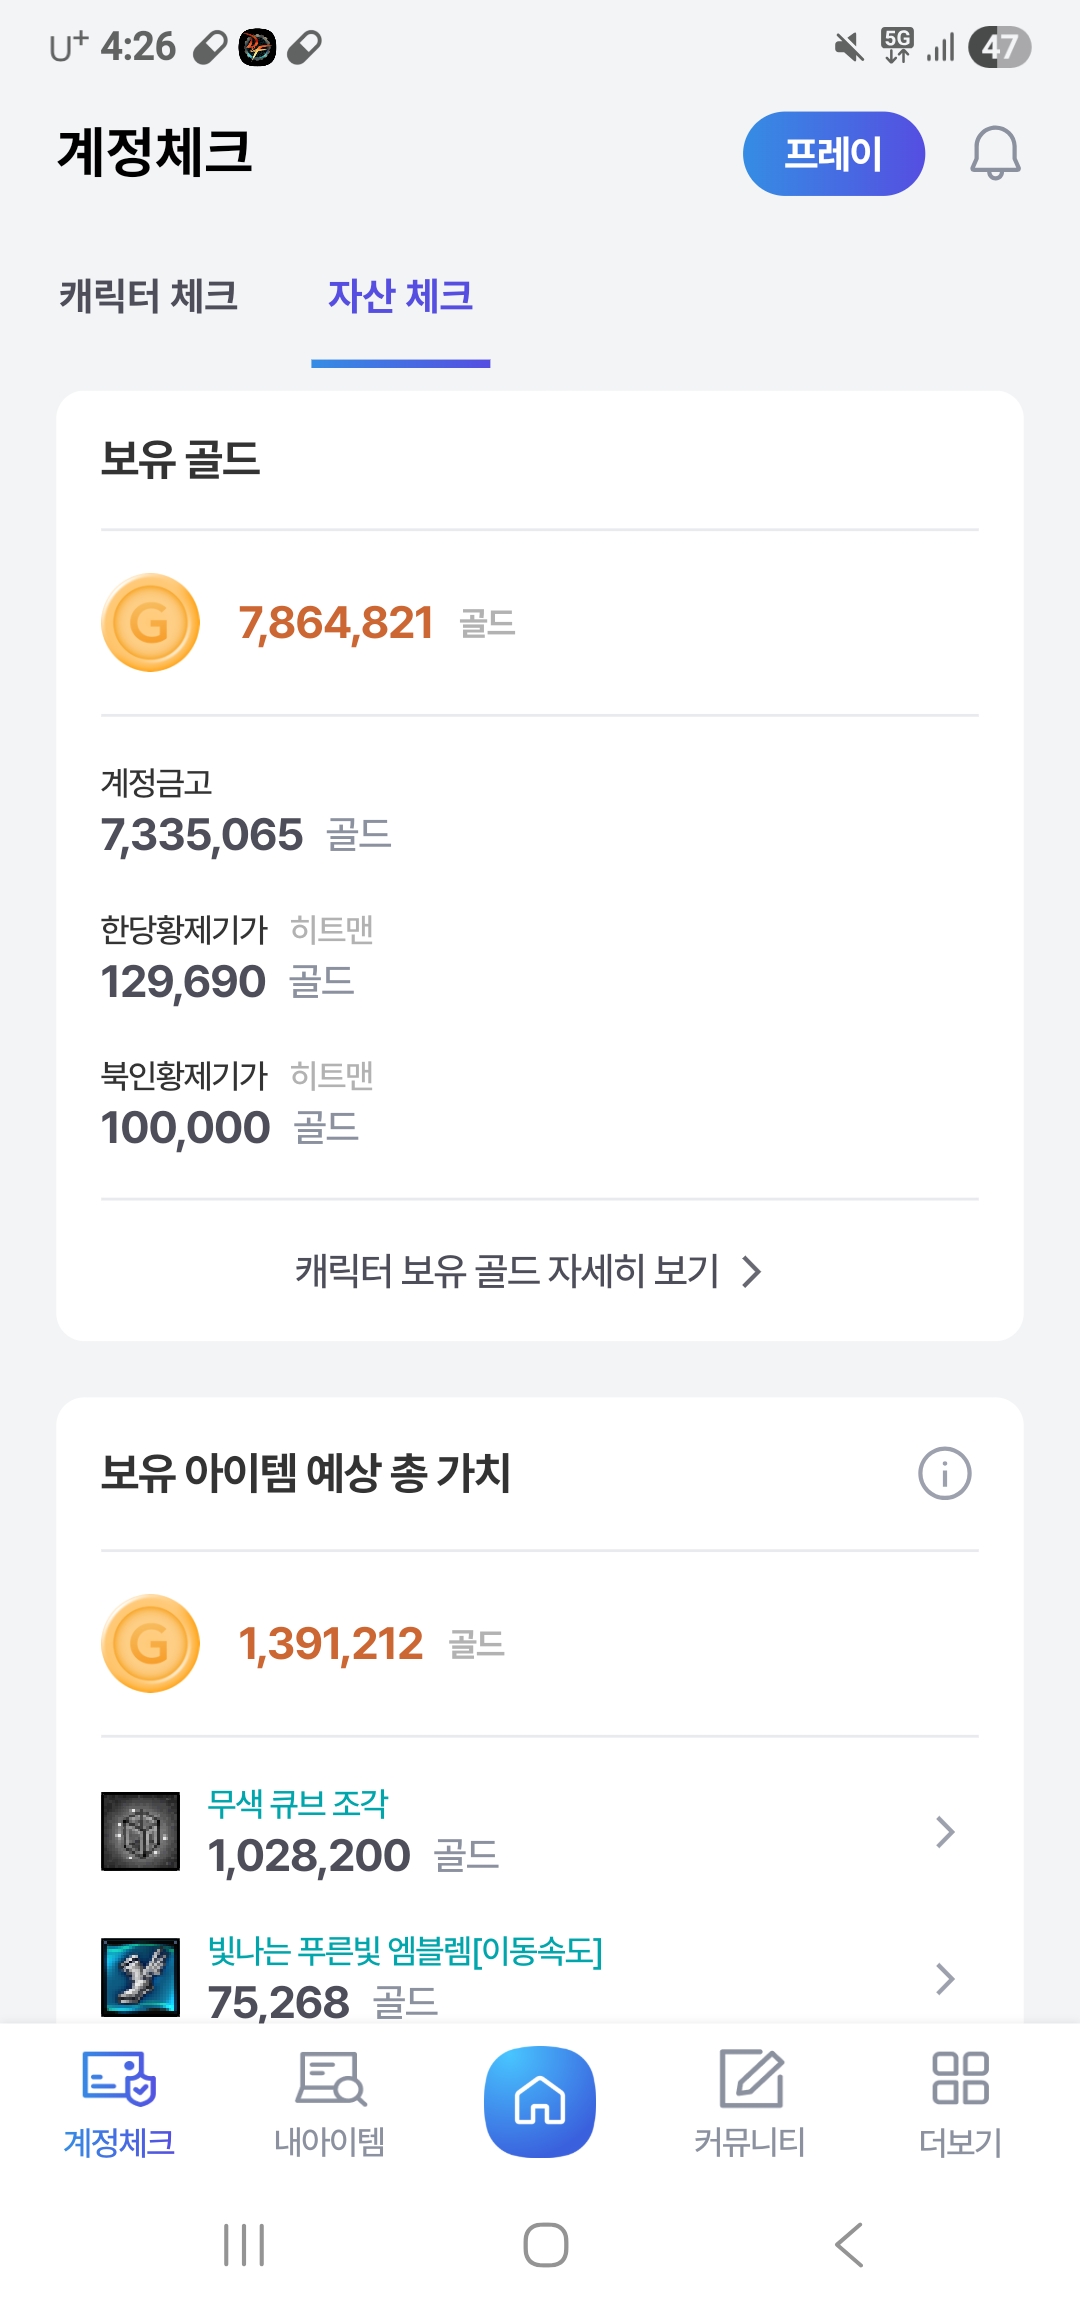Expand 캐릭터 보유 골드 자세히 보기 arrow

click(x=752, y=1272)
